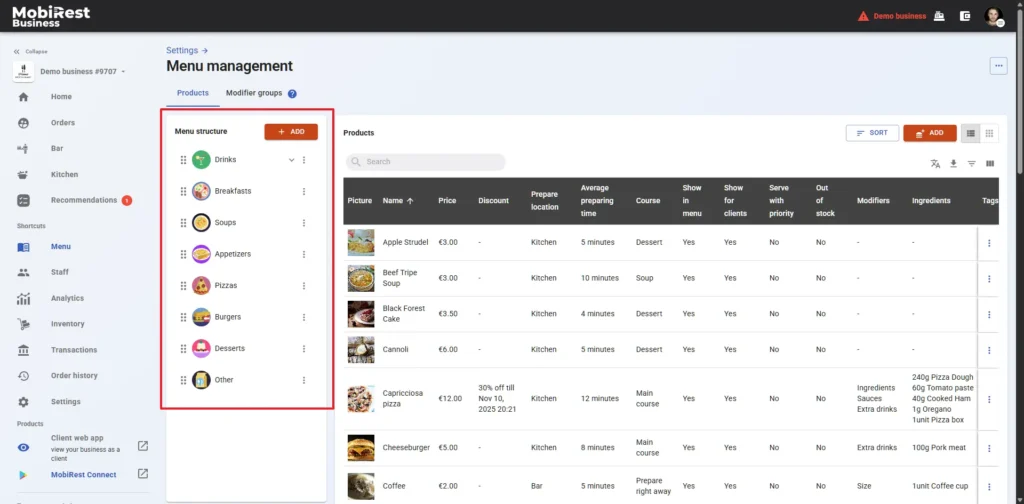Open Inventory in the sidebar

[67, 324]
